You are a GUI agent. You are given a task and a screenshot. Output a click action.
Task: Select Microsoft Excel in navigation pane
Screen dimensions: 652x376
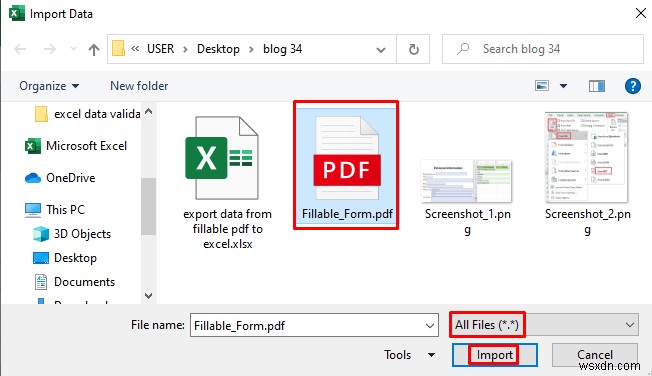click(x=76, y=146)
